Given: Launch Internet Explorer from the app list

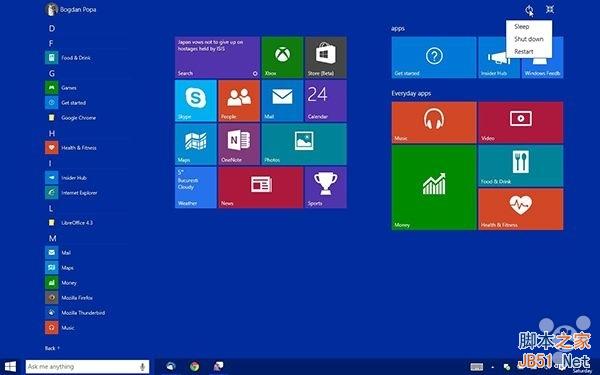Looking at the screenshot, I should 71,192.
